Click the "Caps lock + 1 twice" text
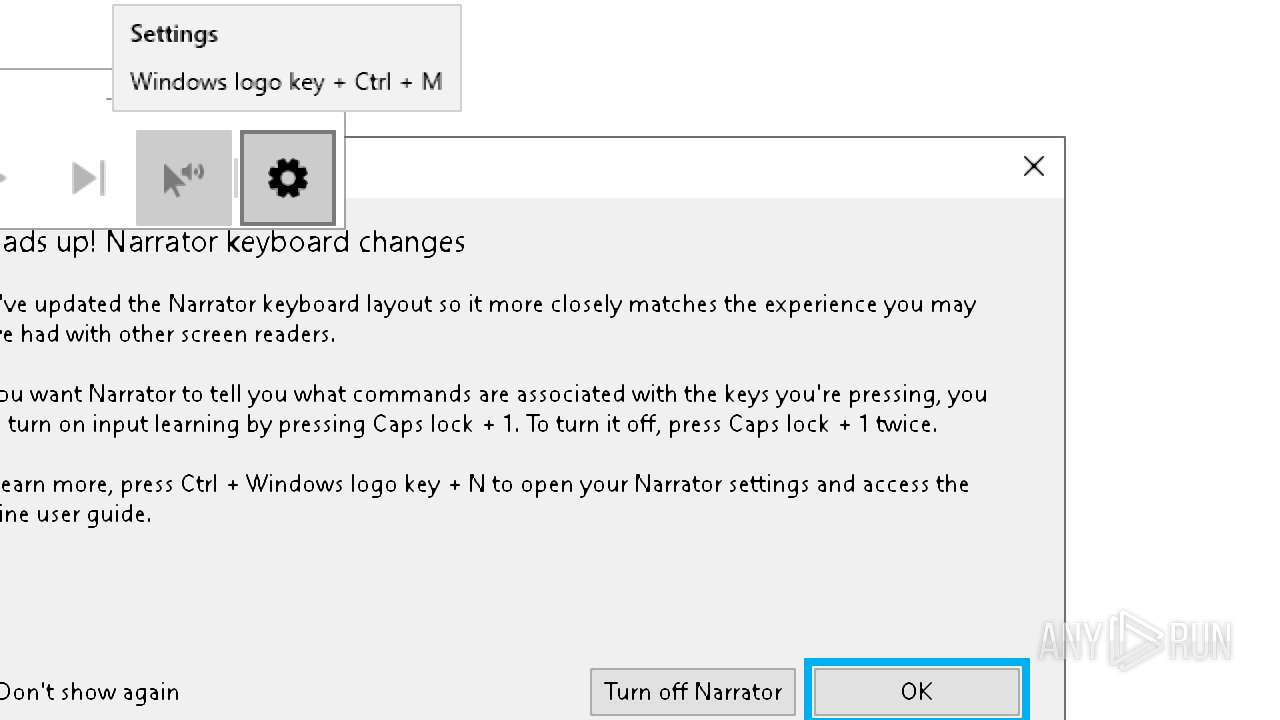 click(832, 424)
